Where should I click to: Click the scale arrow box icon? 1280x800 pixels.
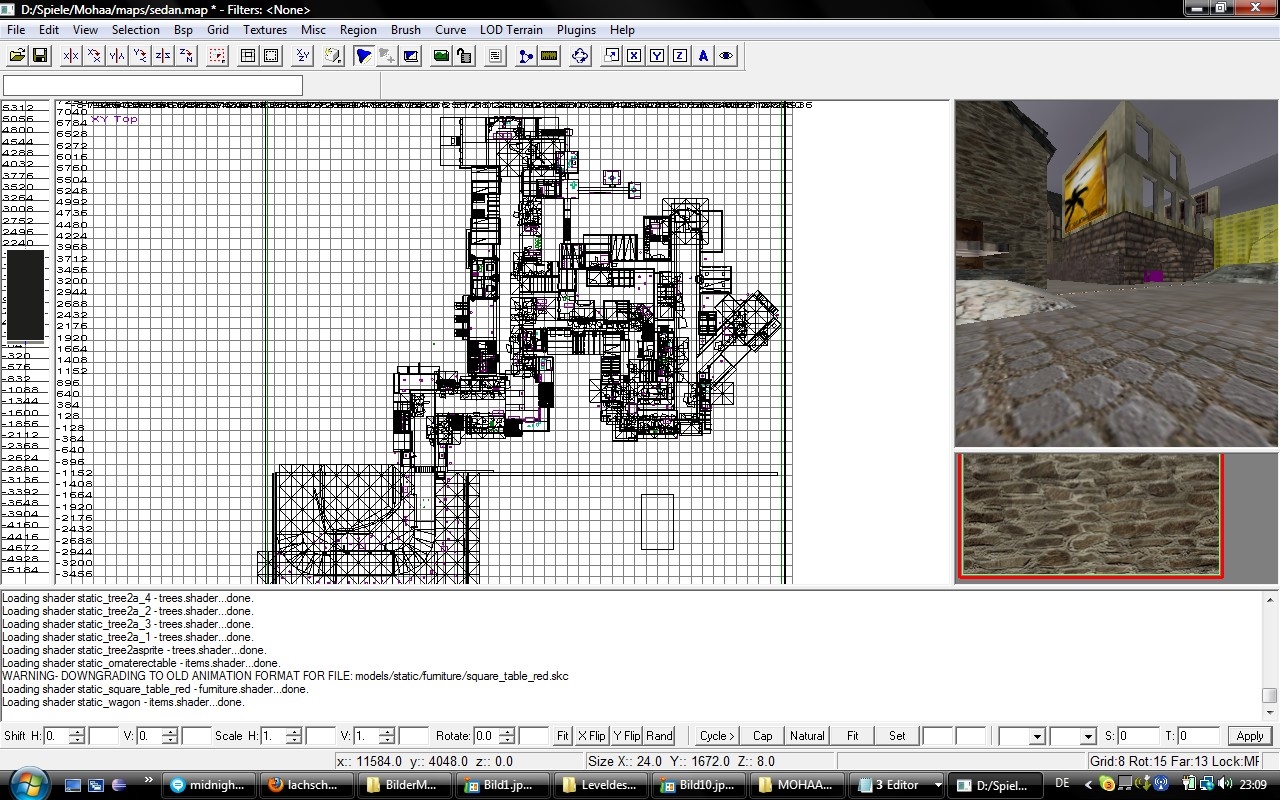[x=611, y=56]
